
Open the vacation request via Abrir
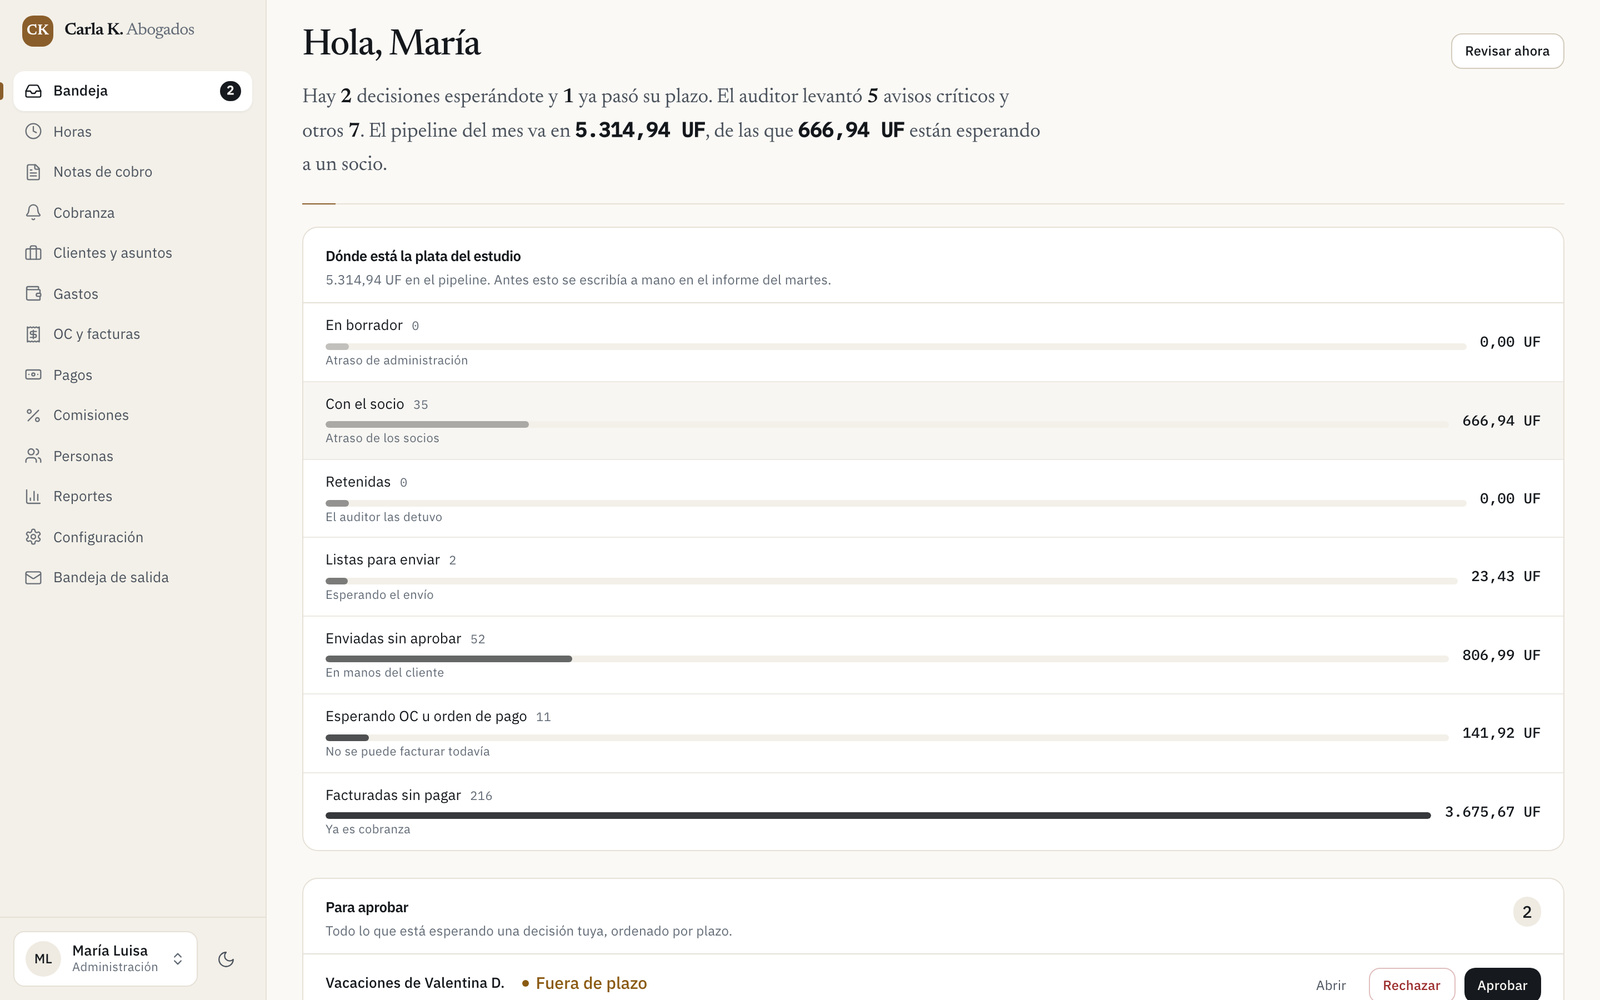tap(1331, 985)
